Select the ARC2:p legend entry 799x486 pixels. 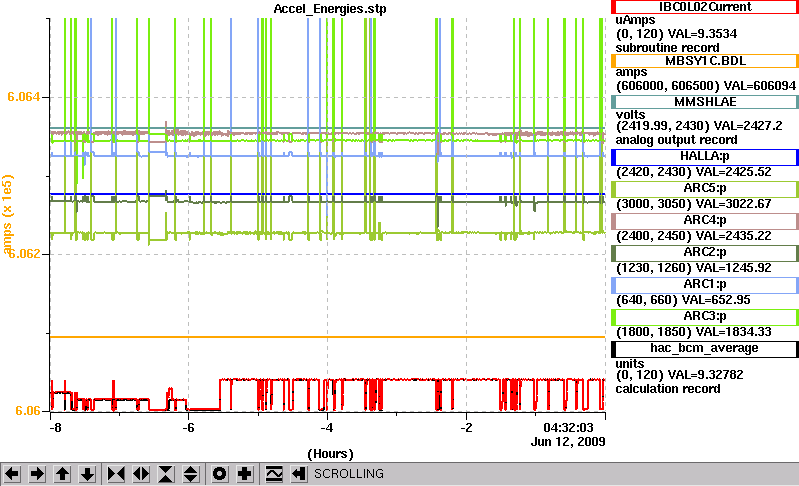pyautogui.click(x=705, y=253)
